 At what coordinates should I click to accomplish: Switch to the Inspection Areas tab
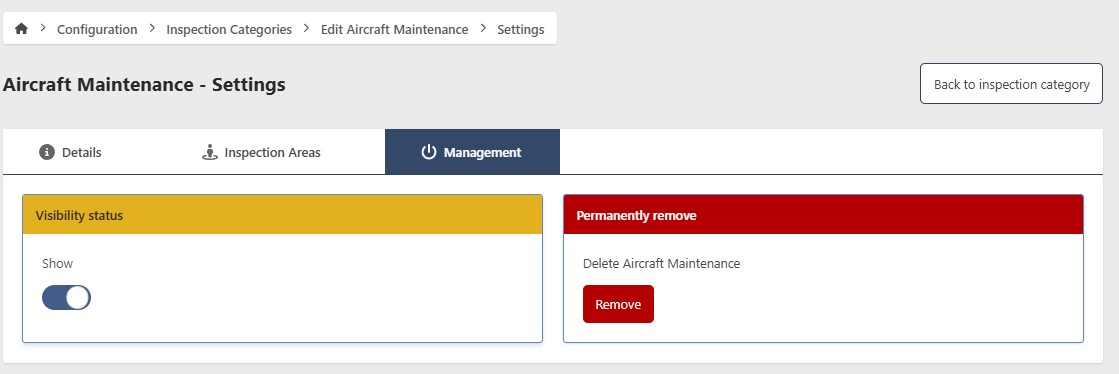[261, 152]
